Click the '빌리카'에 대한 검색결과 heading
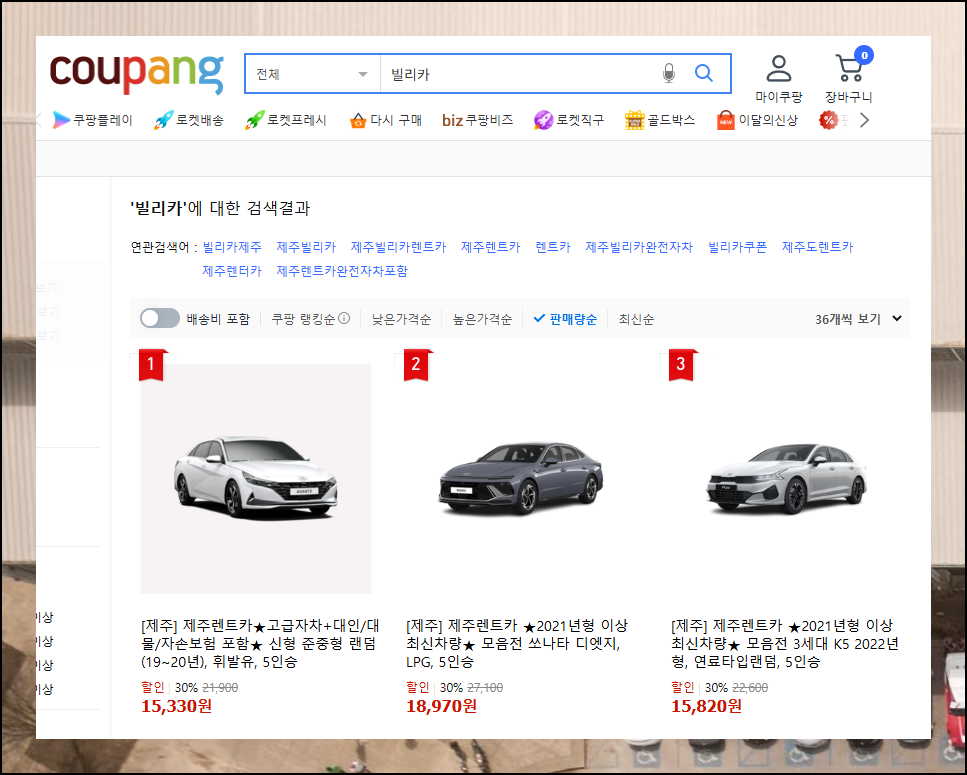Viewport: 967px width, 775px height. pos(220,208)
